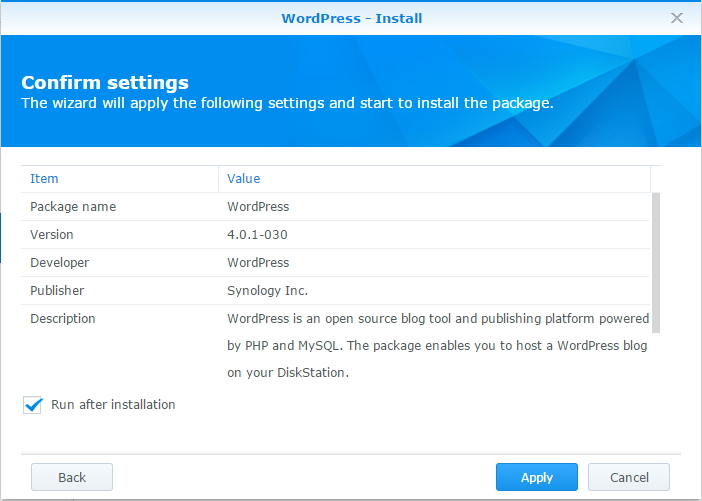Click the Apply button

(x=536, y=477)
